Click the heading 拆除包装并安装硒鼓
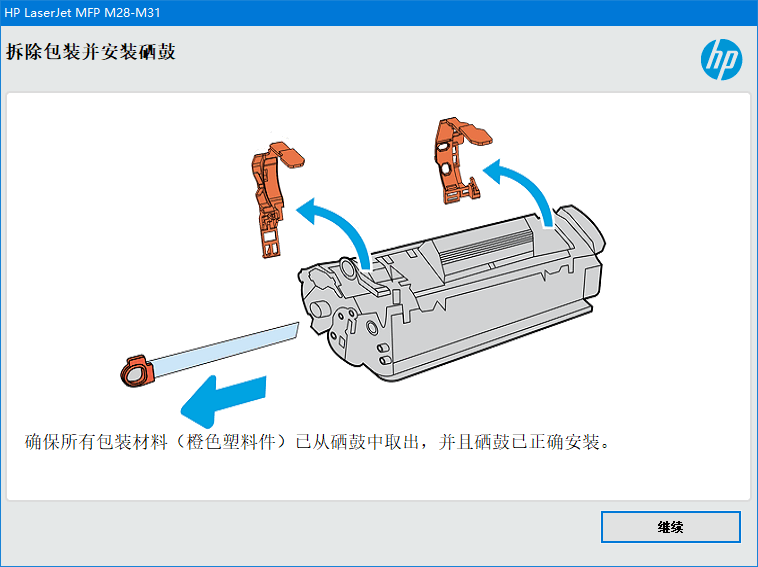Viewport: 758px width, 567px height. tap(91, 52)
